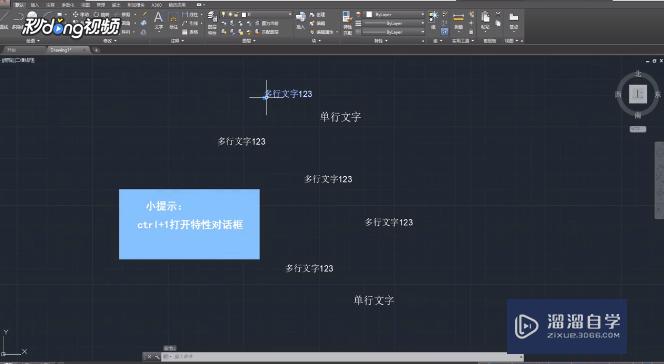
Task: Expand the 线性 linear dimension dropdown
Action: click(201, 14)
